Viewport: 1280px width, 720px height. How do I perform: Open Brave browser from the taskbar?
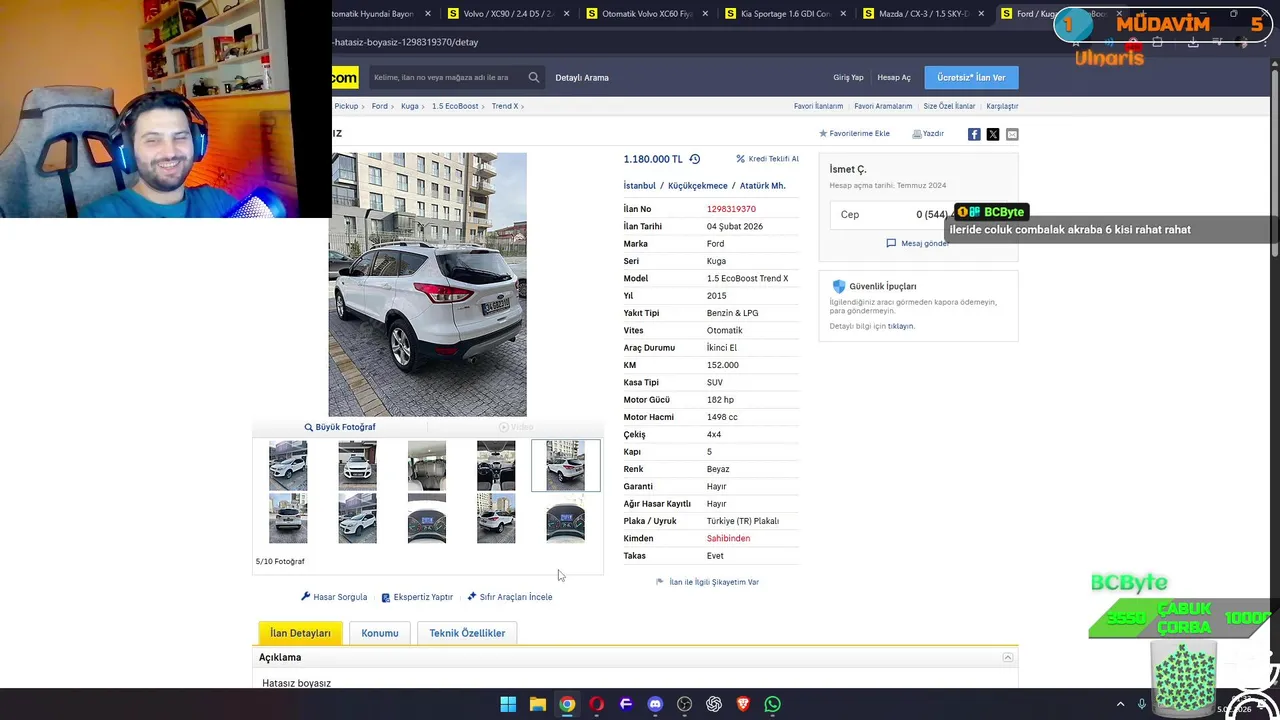pos(743,704)
